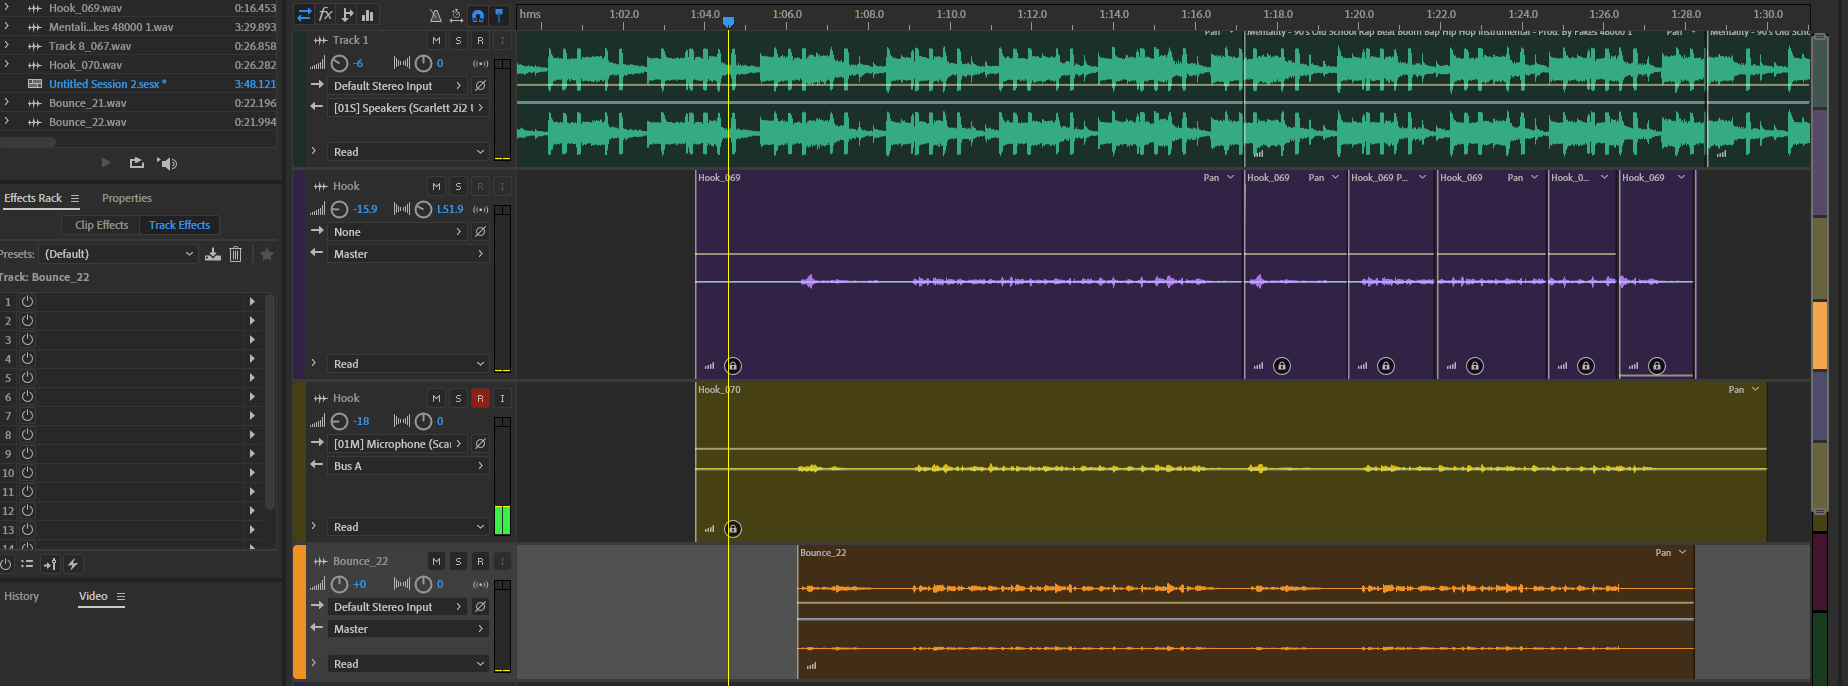Toggle monitor input on Hook track routed to Bus A
1848x686 pixels.
tap(502, 398)
